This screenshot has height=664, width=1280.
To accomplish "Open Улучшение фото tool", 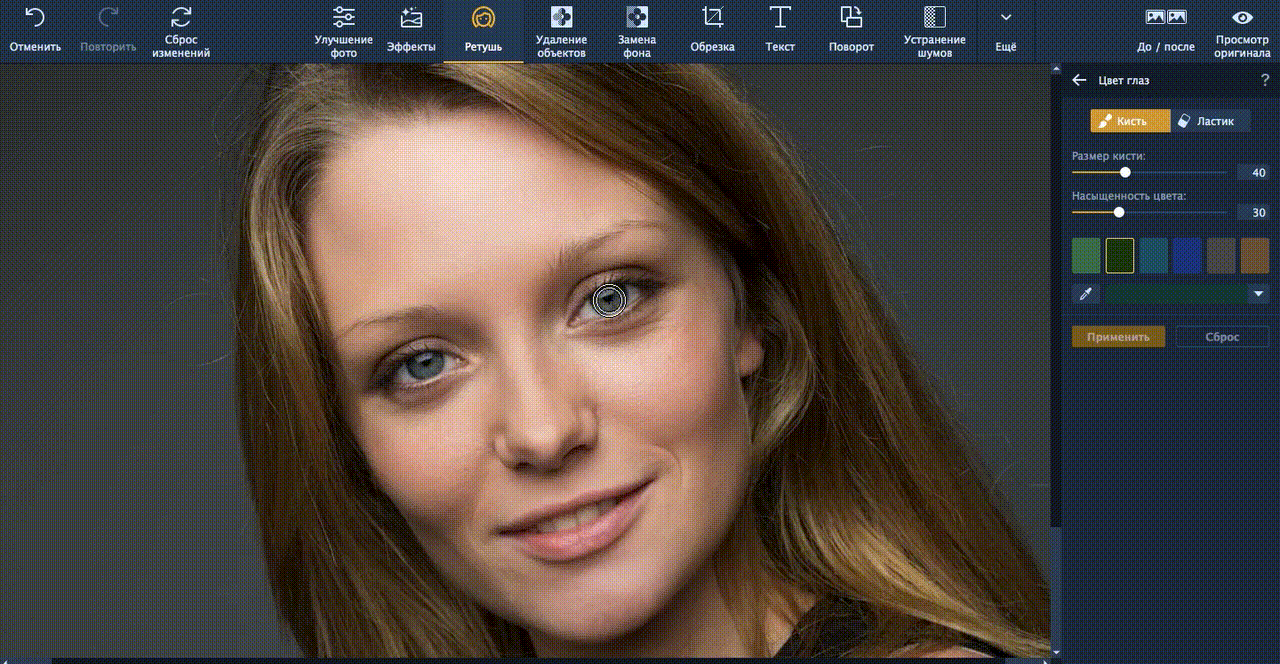I will pos(343,31).
